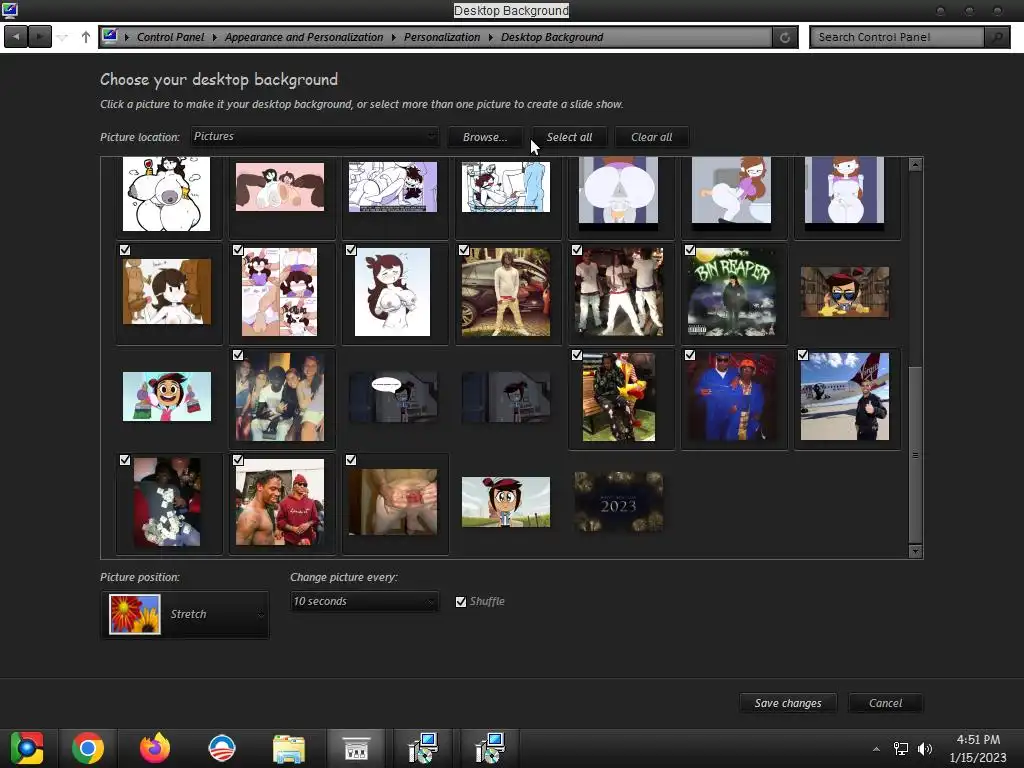Uncheck the man on bench photo checkbox
This screenshot has height=768, width=1024.
(577, 355)
